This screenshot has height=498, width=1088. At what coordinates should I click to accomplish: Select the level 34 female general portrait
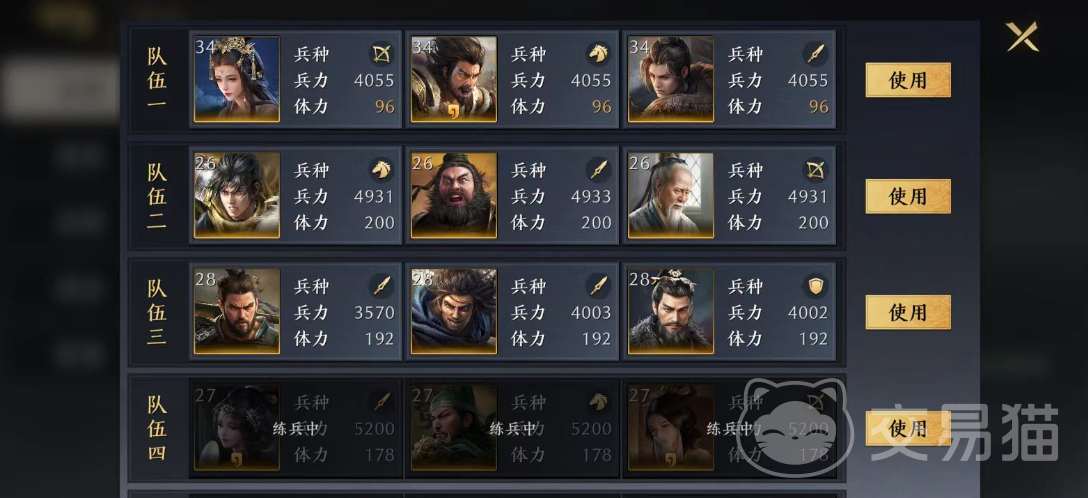(x=237, y=79)
